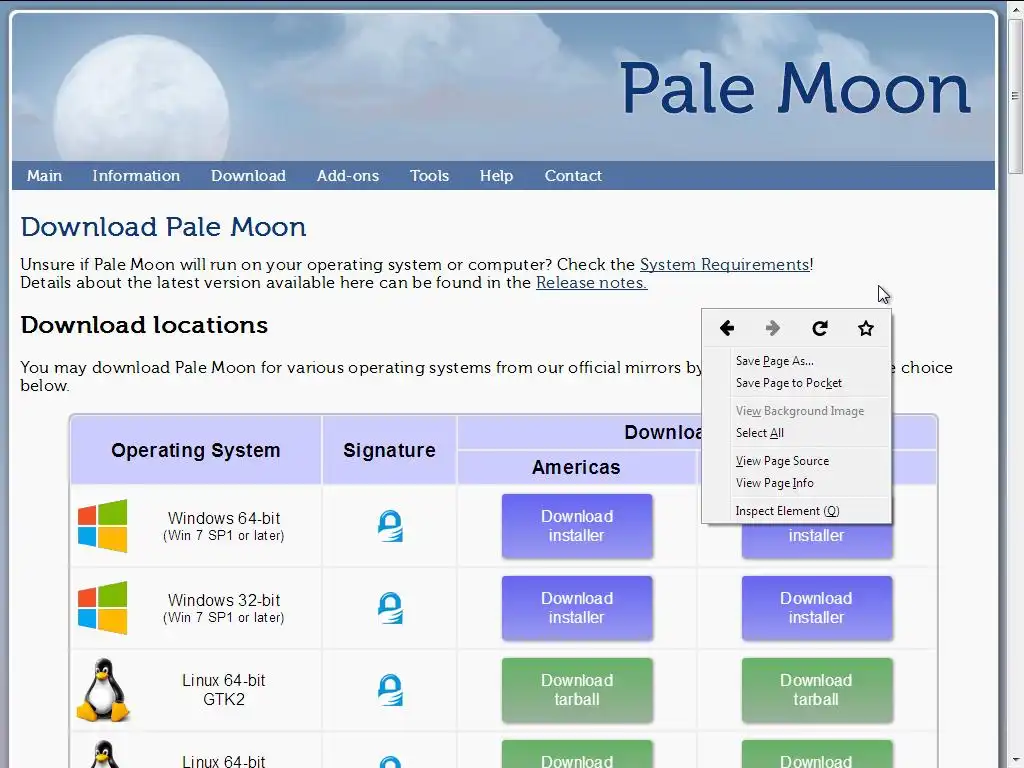The width and height of the screenshot is (1024, 768).
Task: Open View Page Source
Action: (782, 461)
